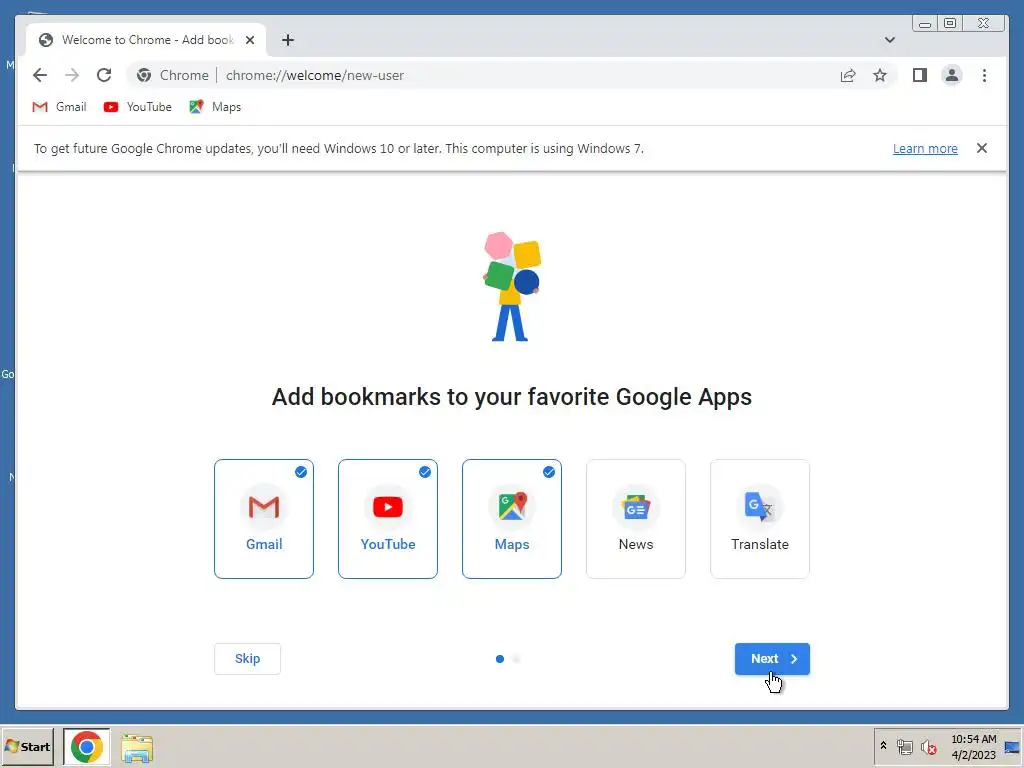1024x768 pixels.
Task: Open the side panel icon
Action: [x=920, y=75]
